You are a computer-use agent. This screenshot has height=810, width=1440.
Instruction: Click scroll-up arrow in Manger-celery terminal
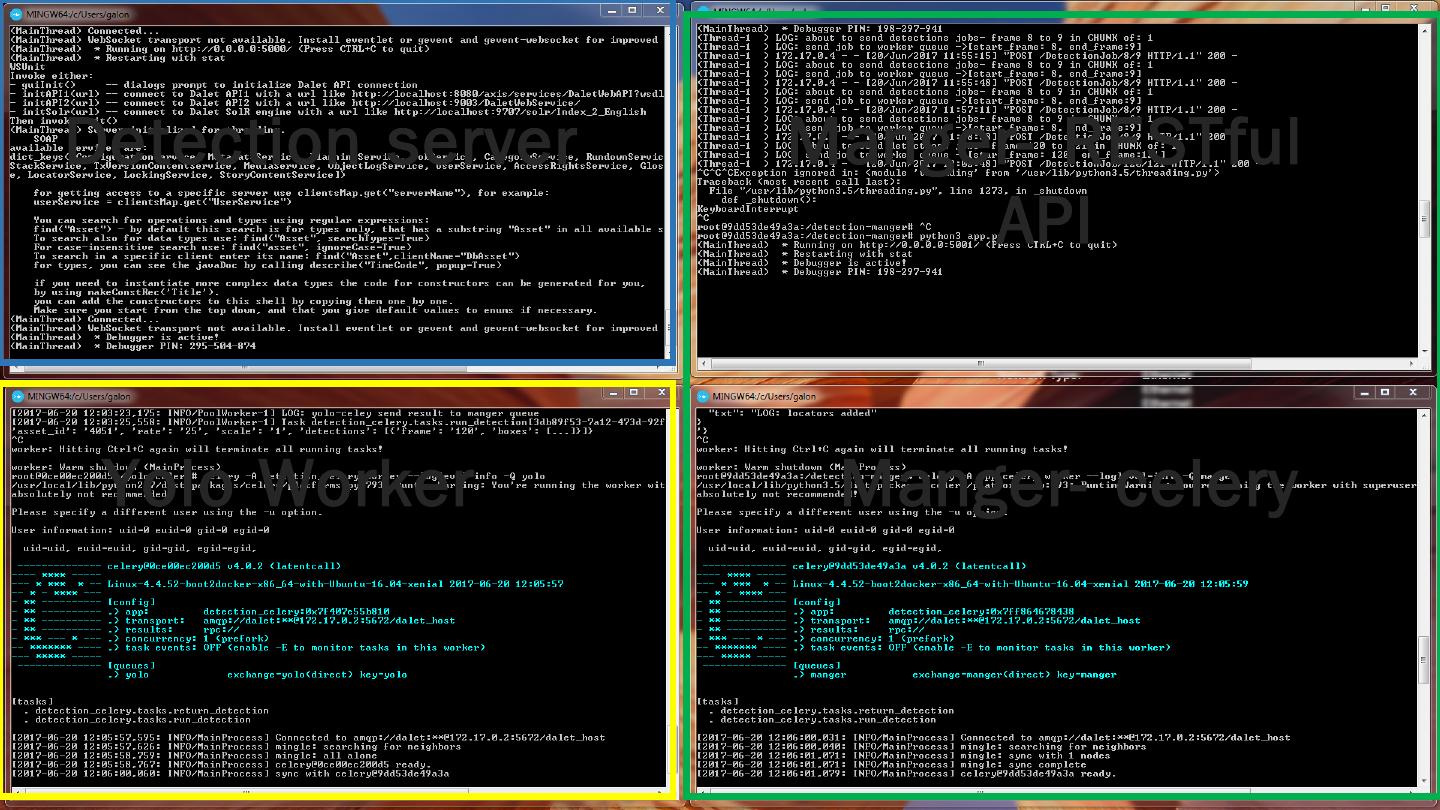tap(1424, 414)
